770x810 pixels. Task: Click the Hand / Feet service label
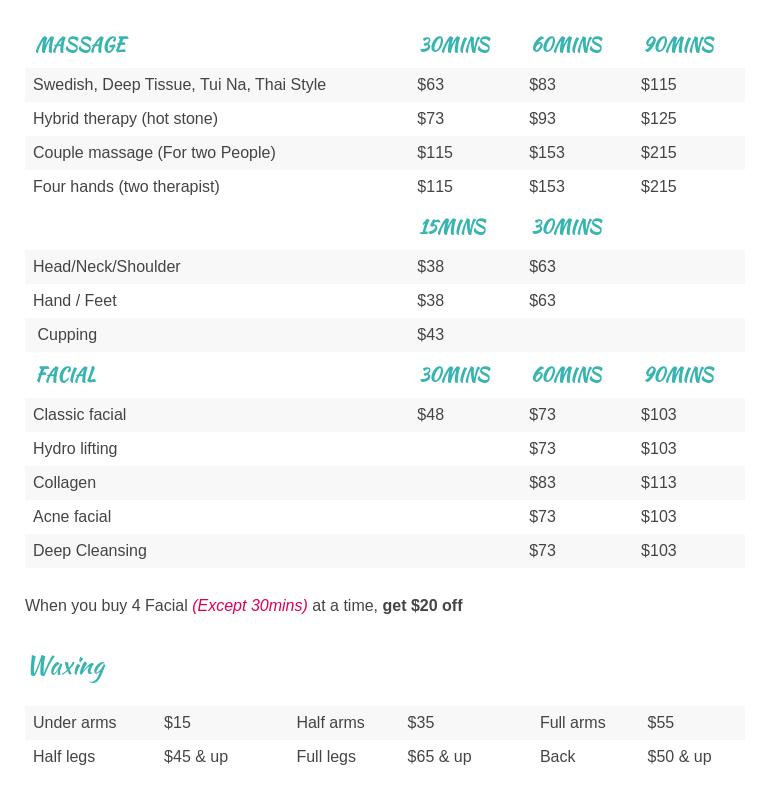coord(75,301)
